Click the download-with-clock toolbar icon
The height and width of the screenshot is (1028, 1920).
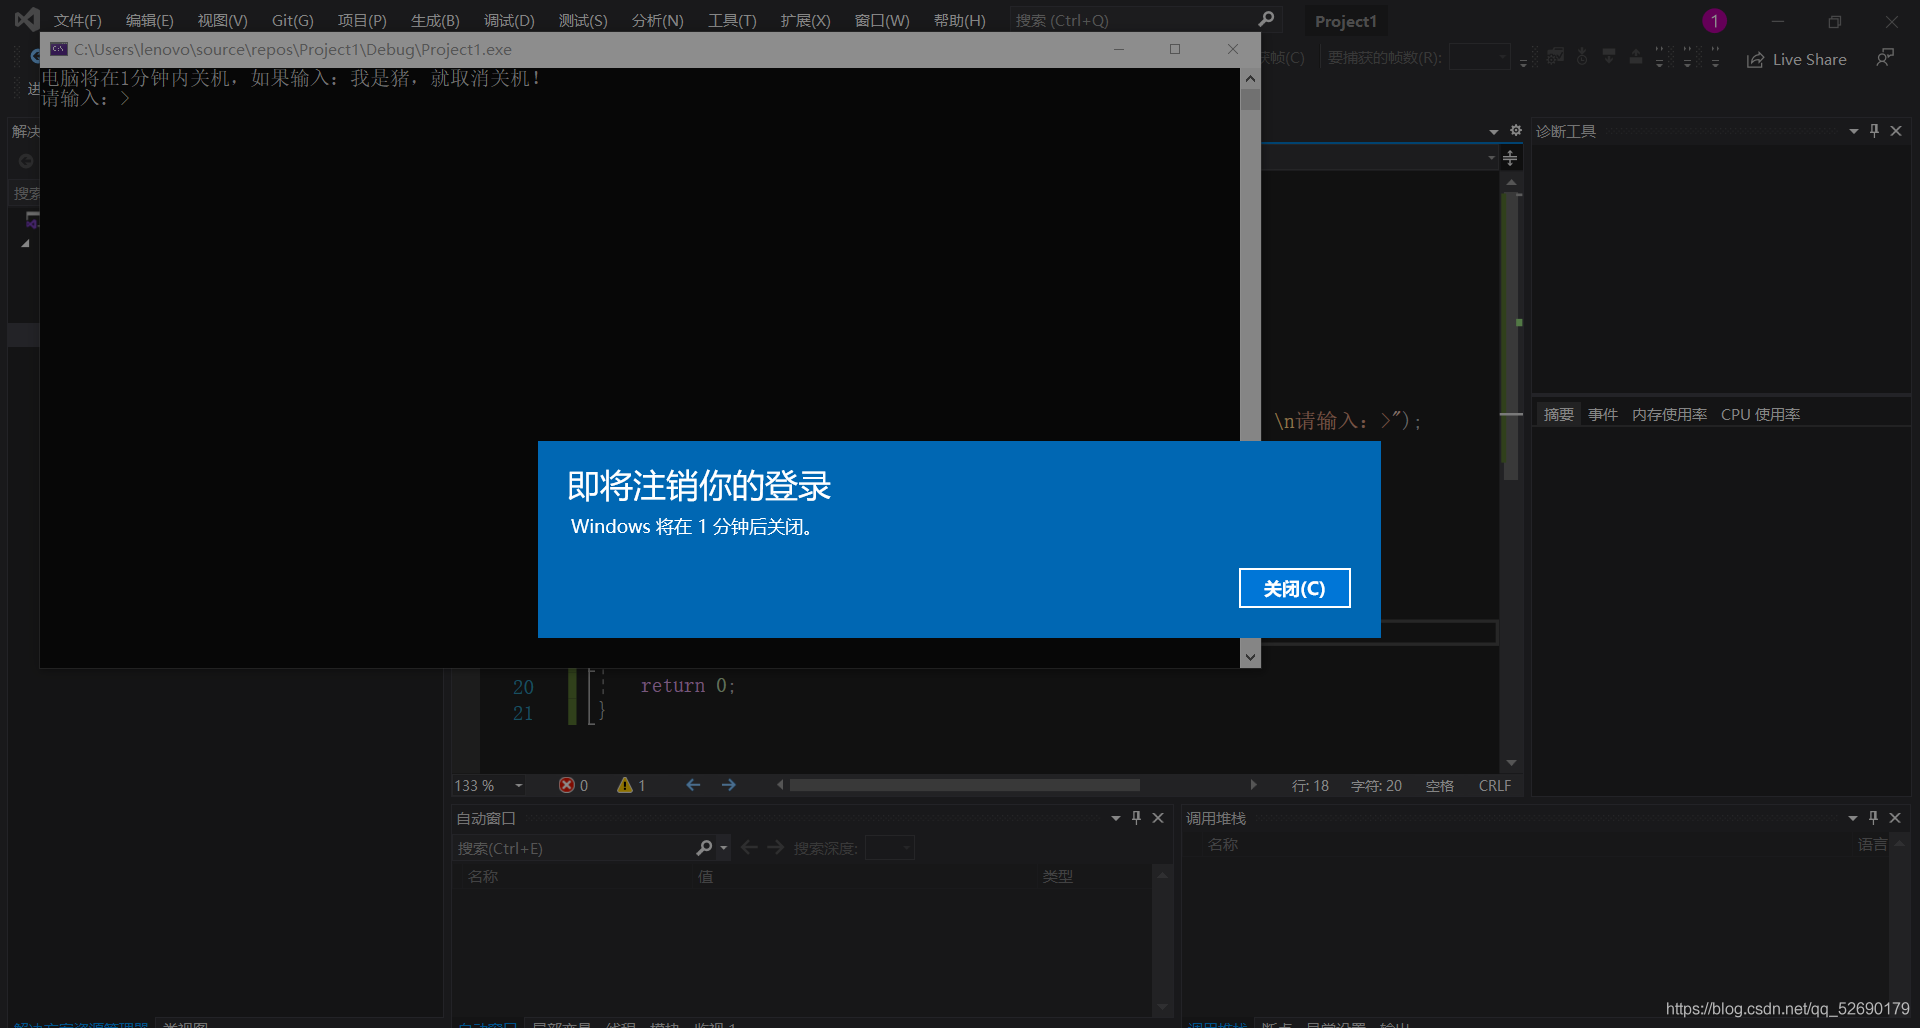pos(1582,57)
